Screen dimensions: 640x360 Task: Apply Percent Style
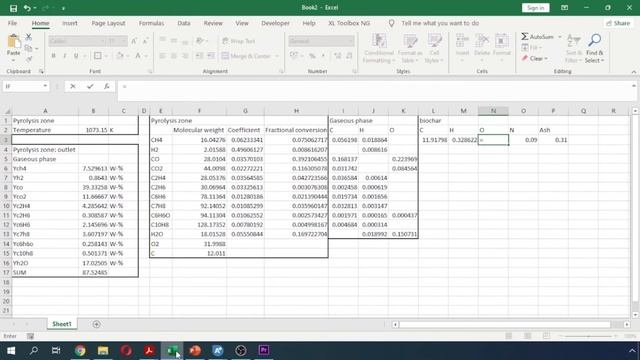pos(312,56)
